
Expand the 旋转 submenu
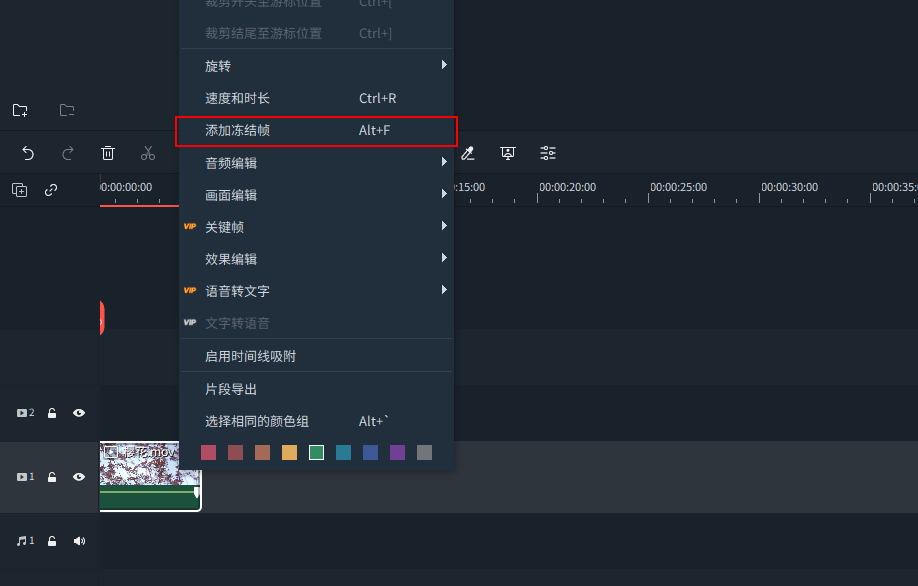(x=316, y=66)
